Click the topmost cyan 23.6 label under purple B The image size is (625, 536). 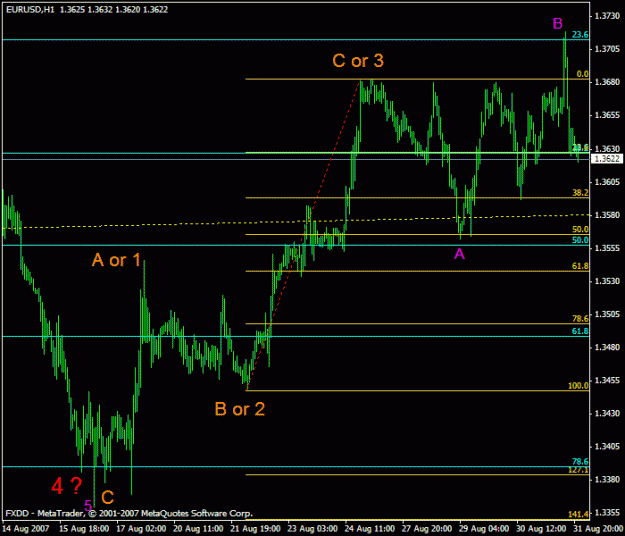pos(580,35)
